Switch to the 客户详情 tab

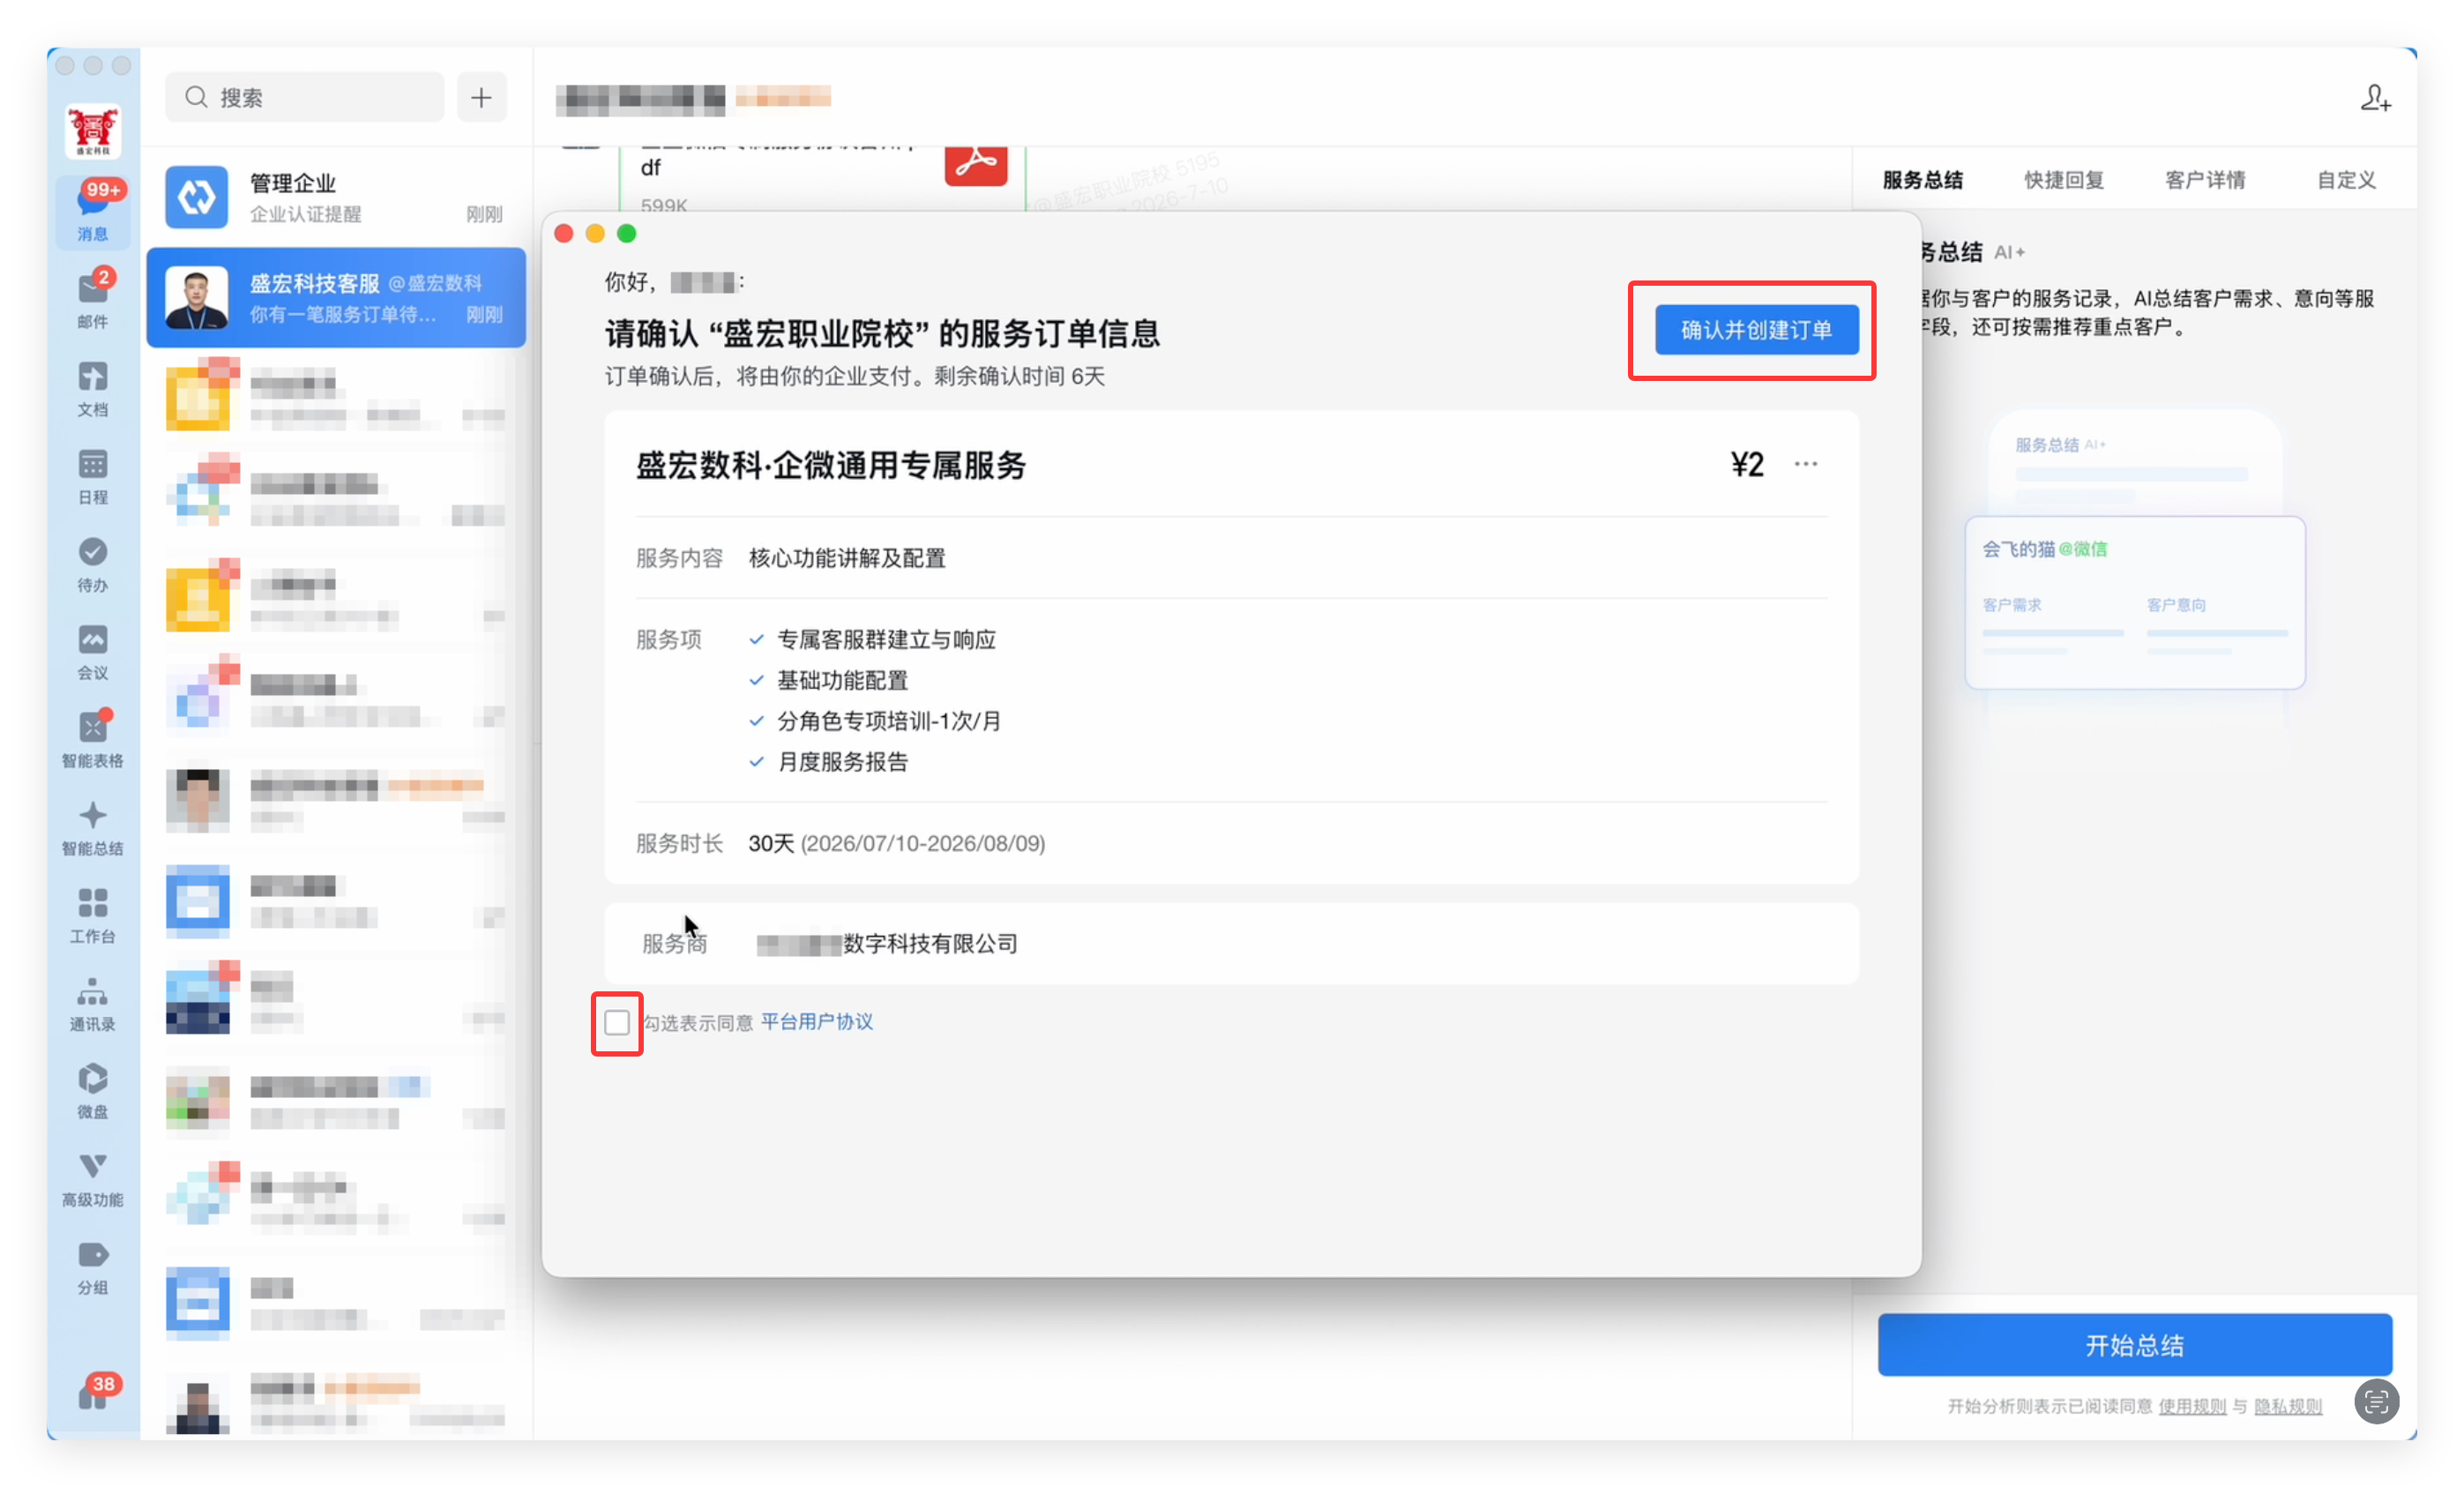[2205, 180]
